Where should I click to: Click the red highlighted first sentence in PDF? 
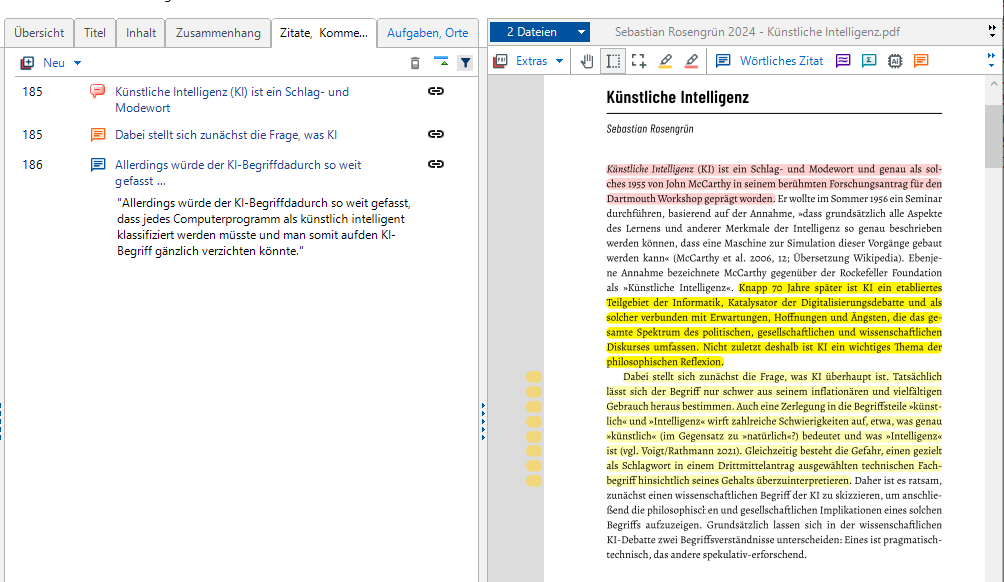774,184
